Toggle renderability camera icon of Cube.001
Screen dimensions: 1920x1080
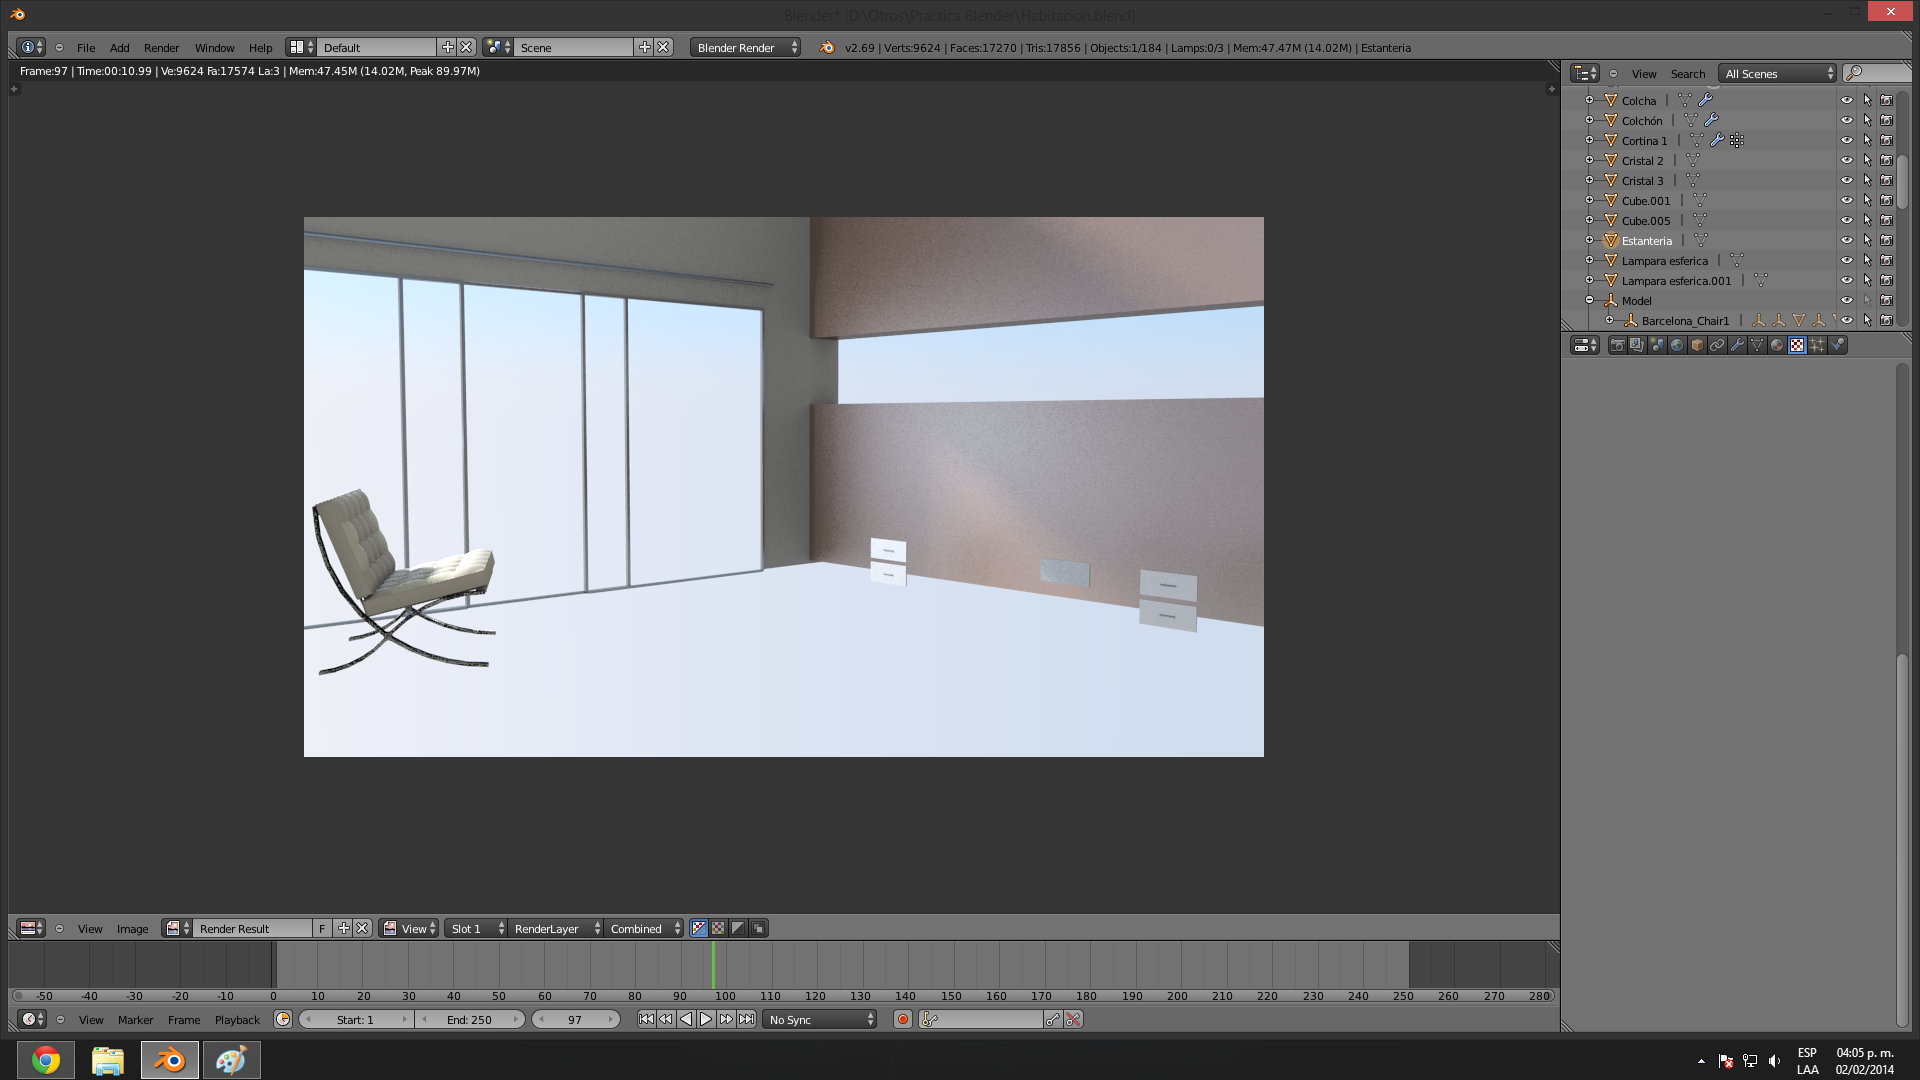pos(1886,200)
